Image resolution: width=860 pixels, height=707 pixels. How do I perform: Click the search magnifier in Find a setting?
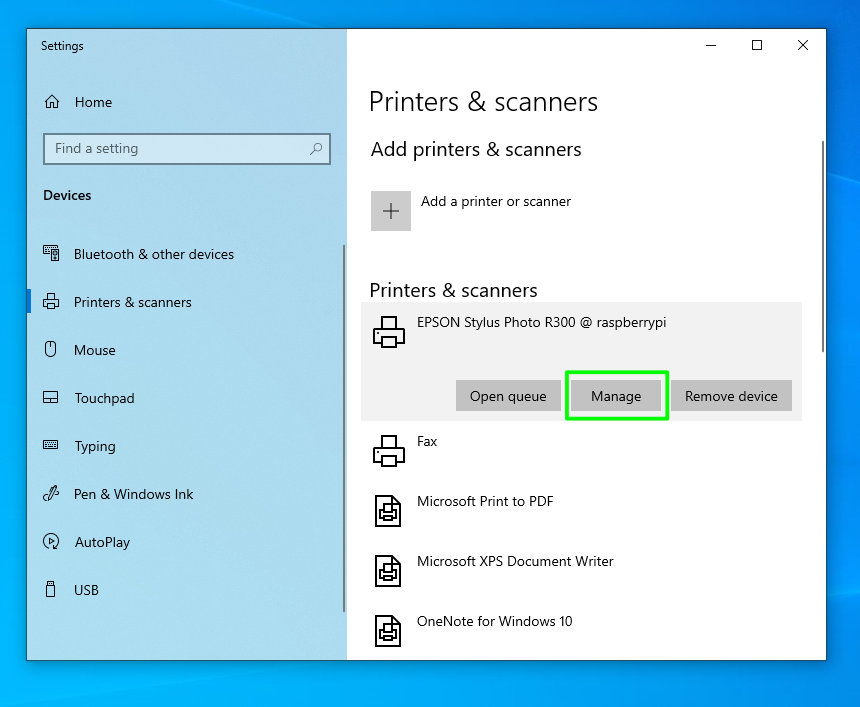point(318,148)
